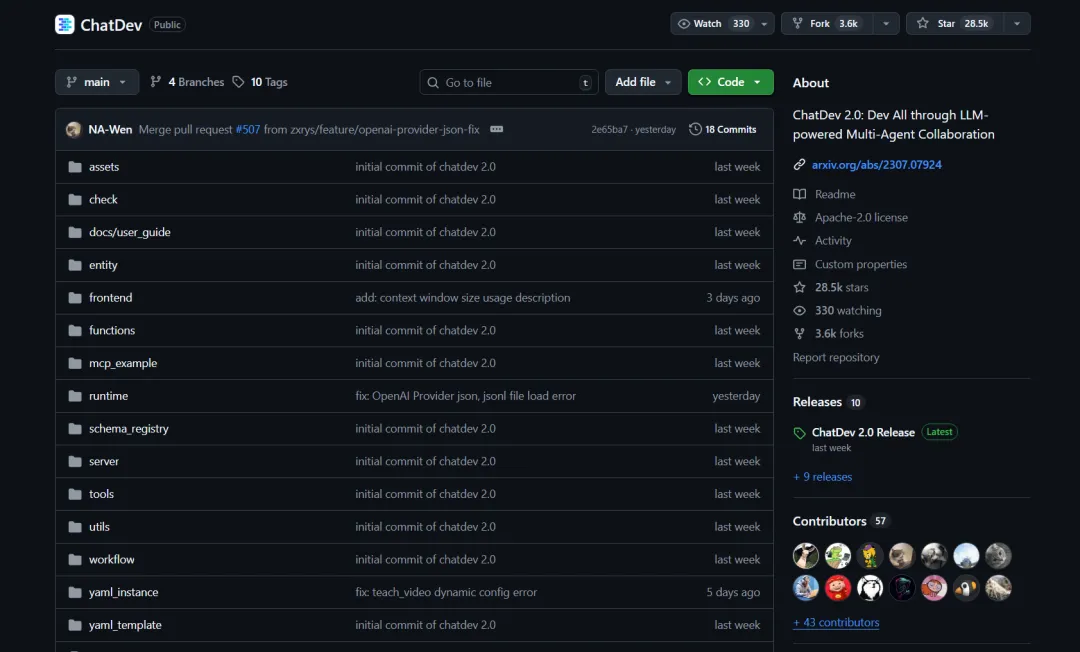Click the folder icon beside runtime

[75, 396]
